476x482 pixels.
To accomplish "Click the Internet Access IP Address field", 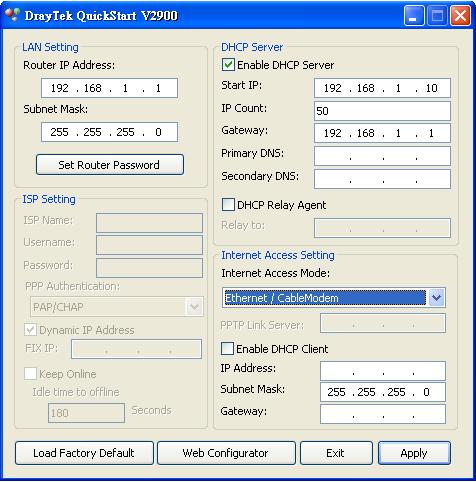I will pyautogui.click(x=383, y=371).
